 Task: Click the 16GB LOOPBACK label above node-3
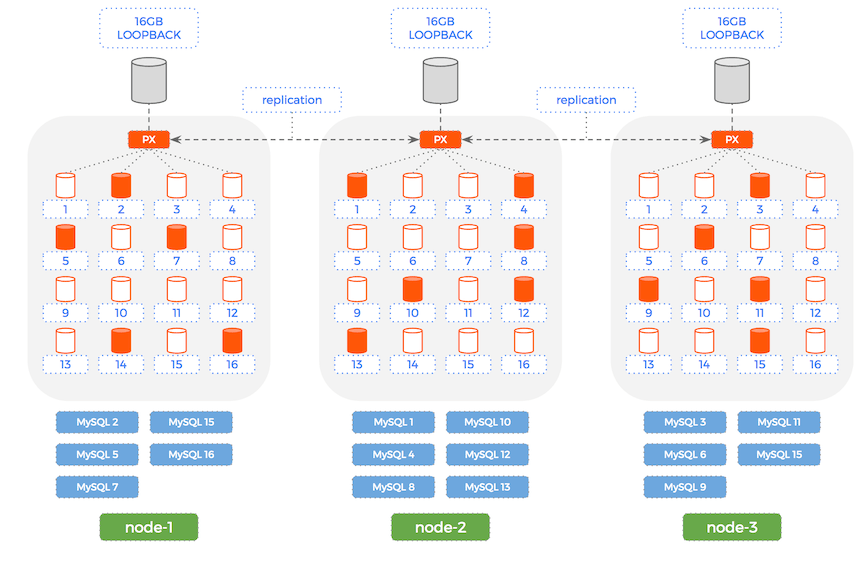pos(732,27)
